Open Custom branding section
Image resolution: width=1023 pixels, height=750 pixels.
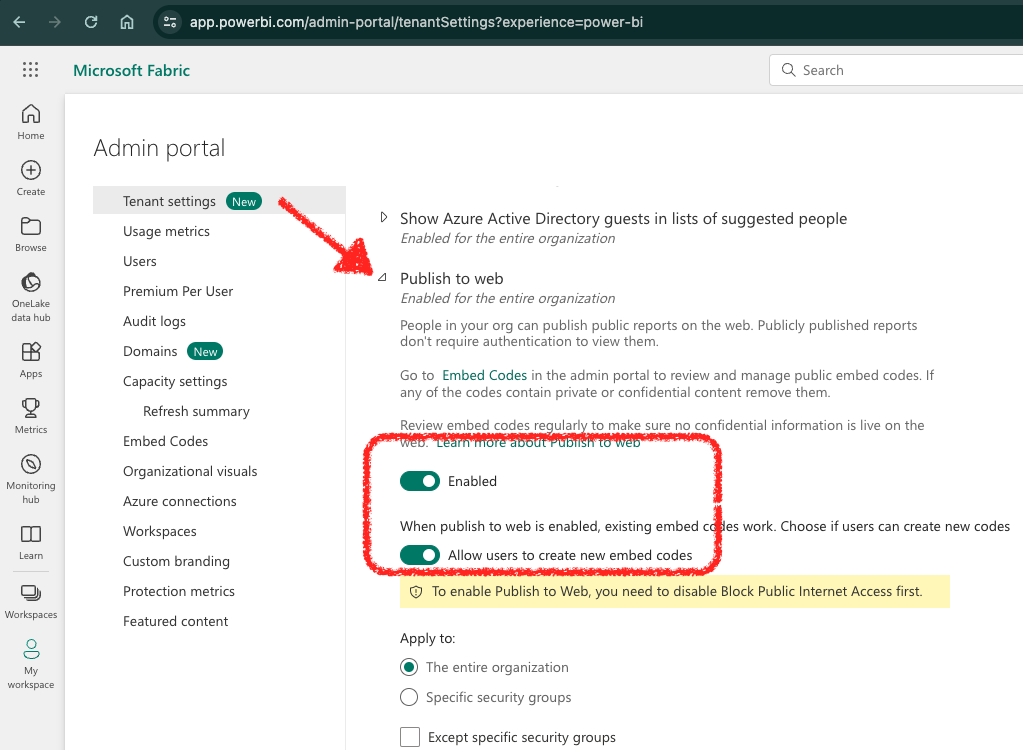tap(176, 562)
